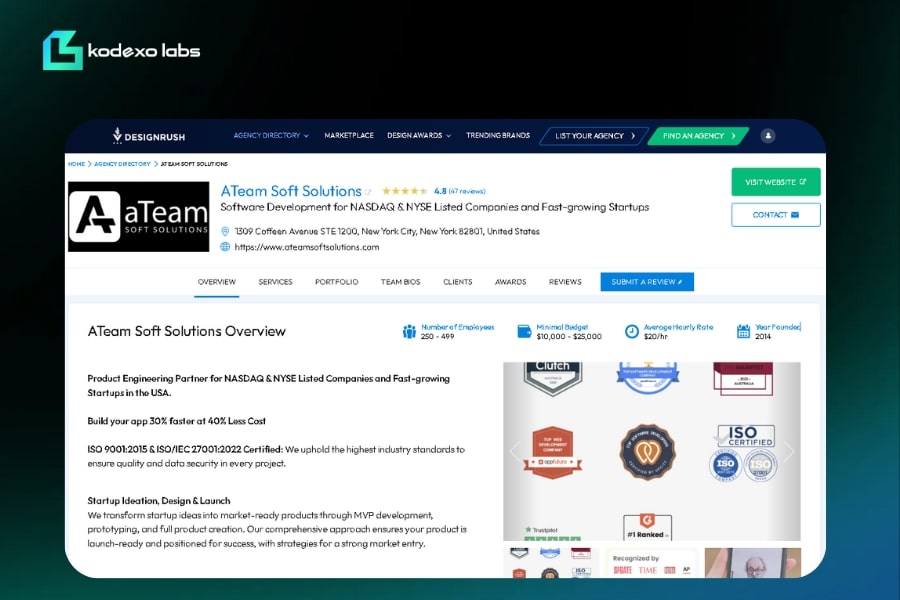The image size is (900, 600).
Task: Click the ISO Certified badge
Action: tap(745, 452)
